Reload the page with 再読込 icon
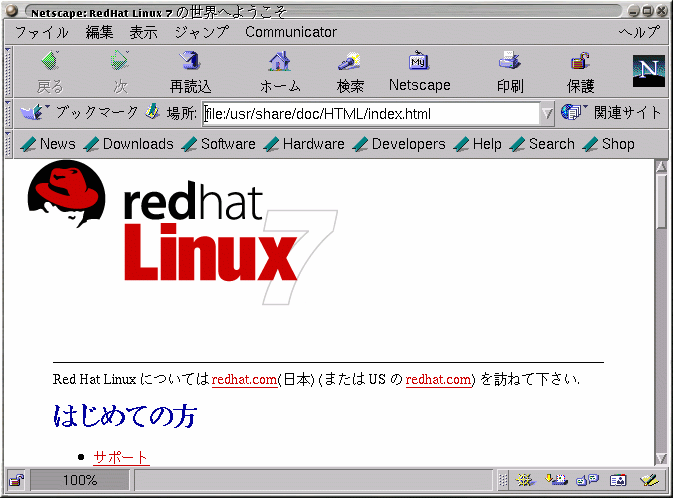The height and width of the screenshot is (498, 673). [x=190, y=61]
